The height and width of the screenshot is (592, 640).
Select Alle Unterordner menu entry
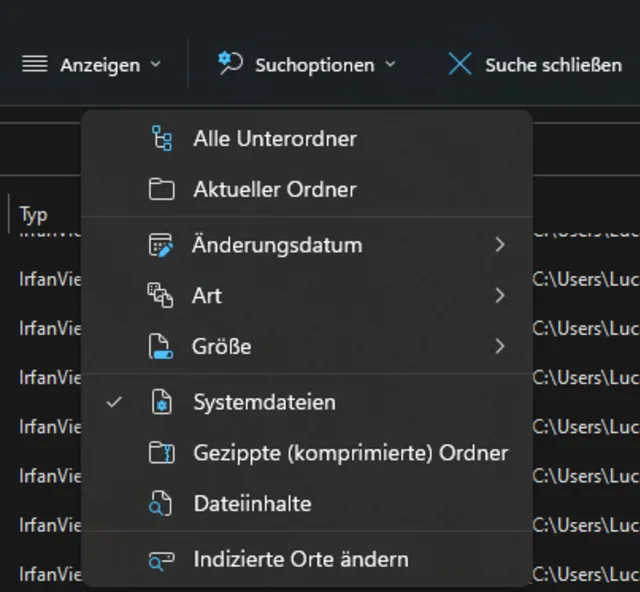(274, 138)
